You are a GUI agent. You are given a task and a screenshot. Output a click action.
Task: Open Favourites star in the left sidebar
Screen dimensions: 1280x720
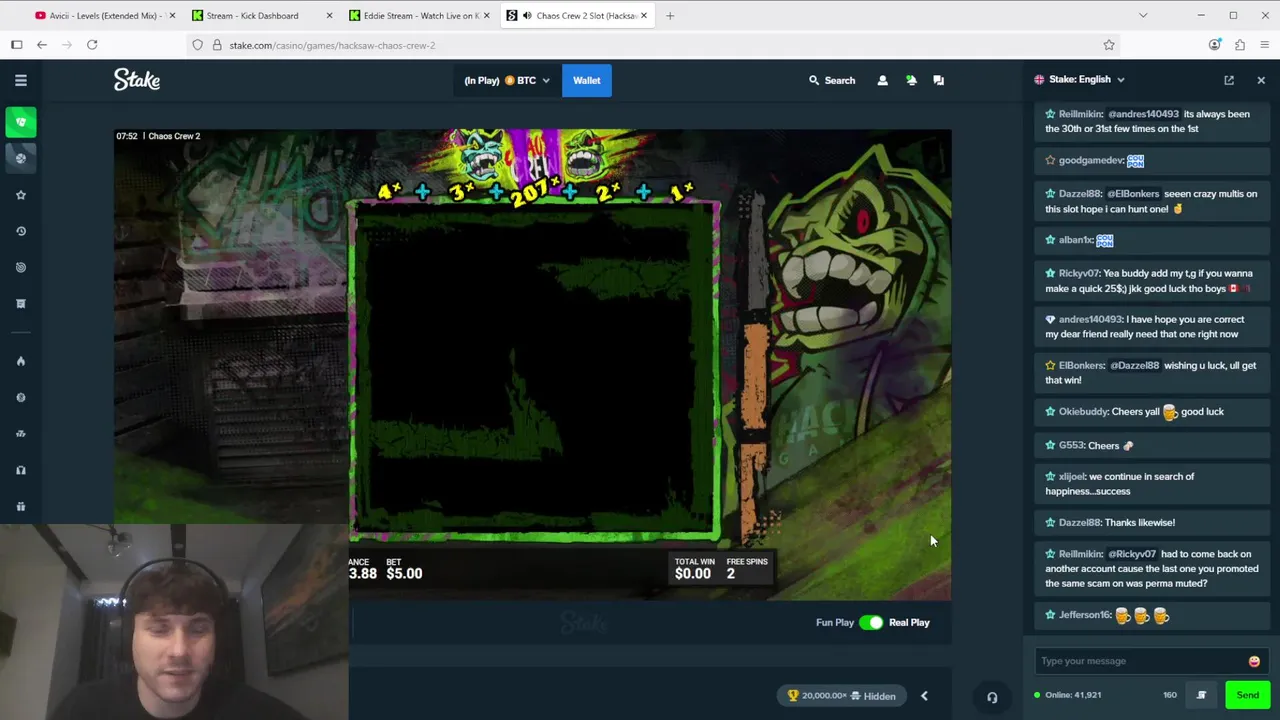[x=21, y=195]
